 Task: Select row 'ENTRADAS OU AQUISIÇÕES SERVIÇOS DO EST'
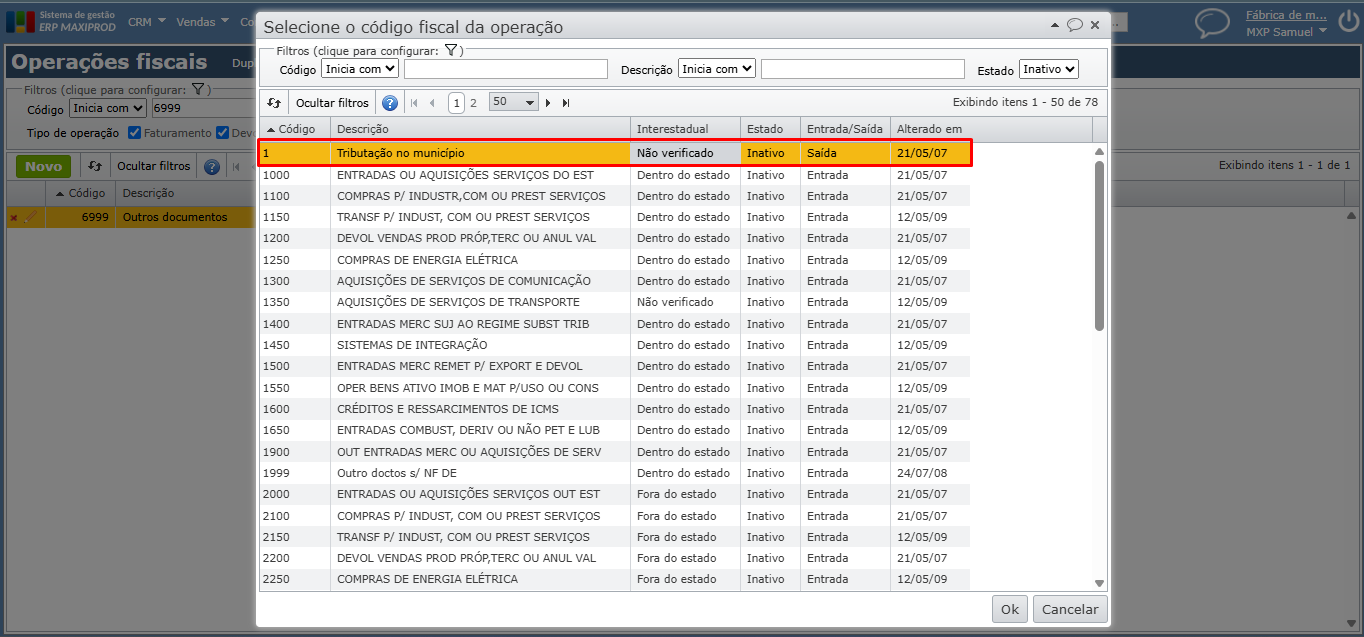pyautogui.click(x=614, y=175)
